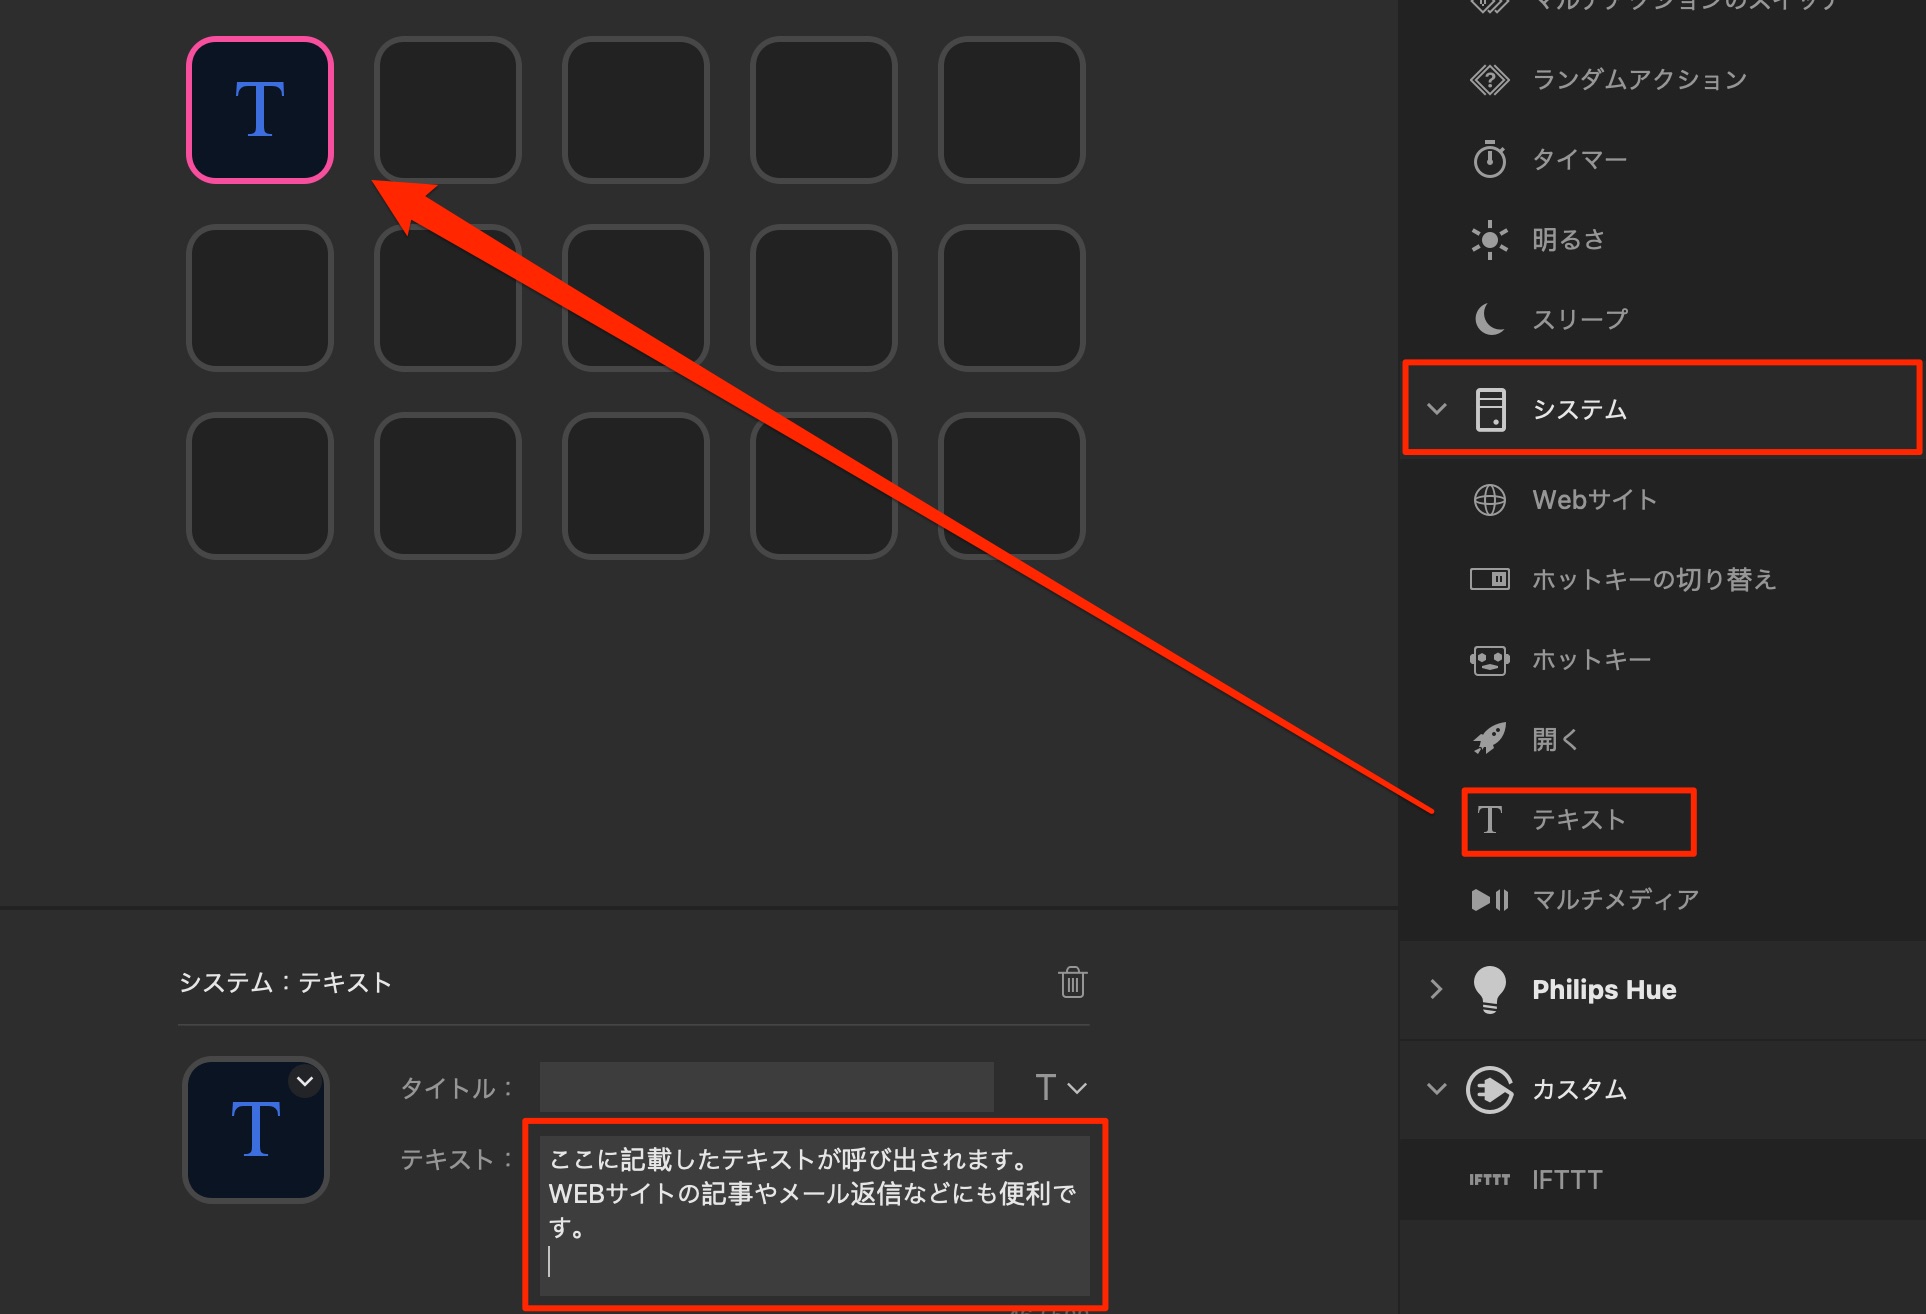Image resolution: width=1926 pixels, height=1314 pixels.
Task: Click the Timer (タイマー) stopwatch icon
Action: [x=1489, y=159]
